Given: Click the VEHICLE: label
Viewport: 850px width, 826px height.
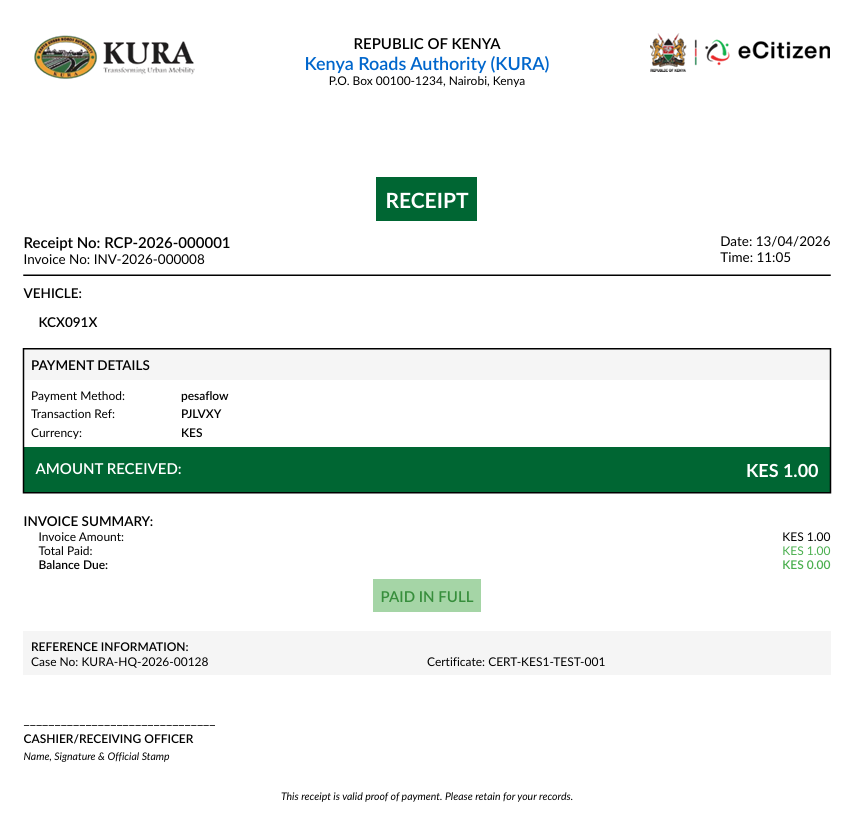Looking at the screenshot, I should [53, 293].
